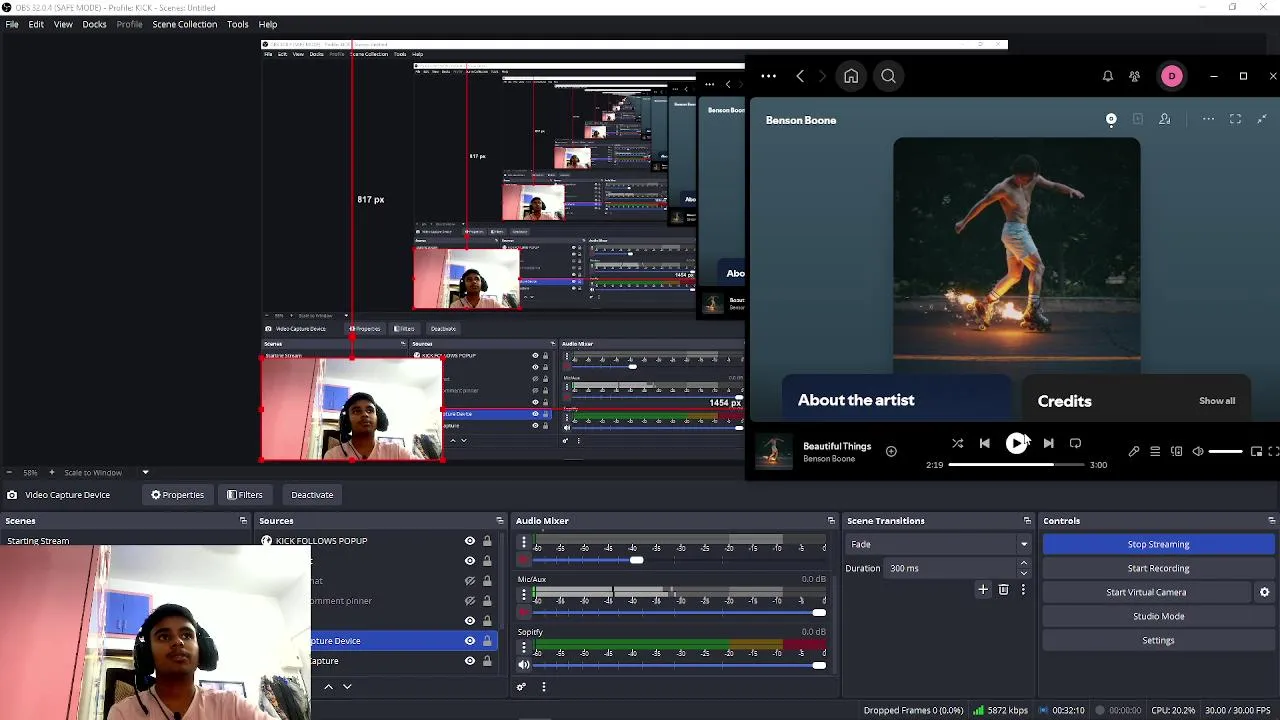This screenshot has width=1280, height=720.
Task: Open Spotify now playing more options
Action: 1208,119
